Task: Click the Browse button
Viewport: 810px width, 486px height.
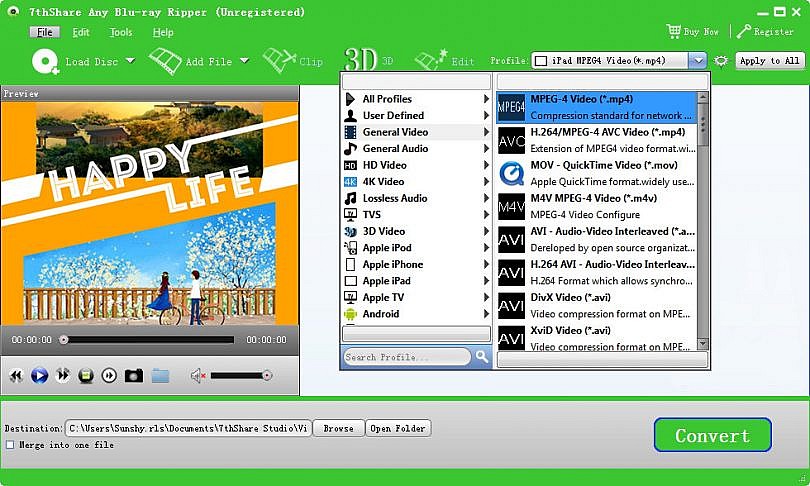Action: (x=338, y=429)
